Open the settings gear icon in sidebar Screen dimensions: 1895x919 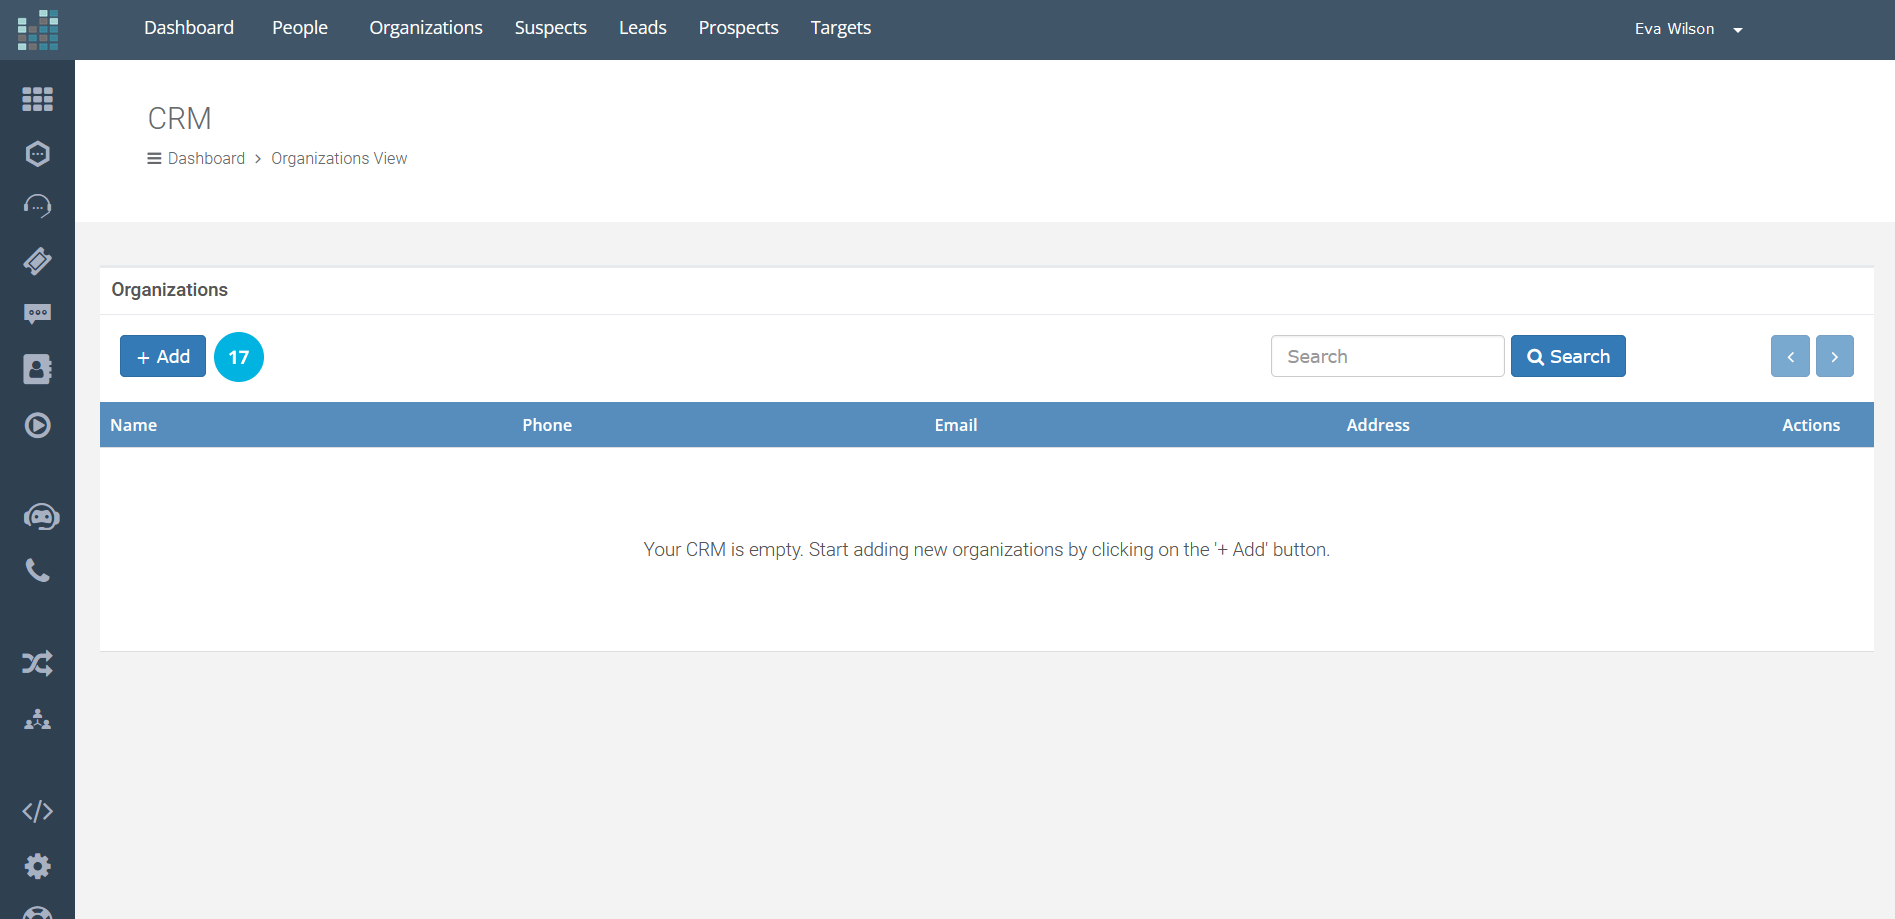(38, 866)
